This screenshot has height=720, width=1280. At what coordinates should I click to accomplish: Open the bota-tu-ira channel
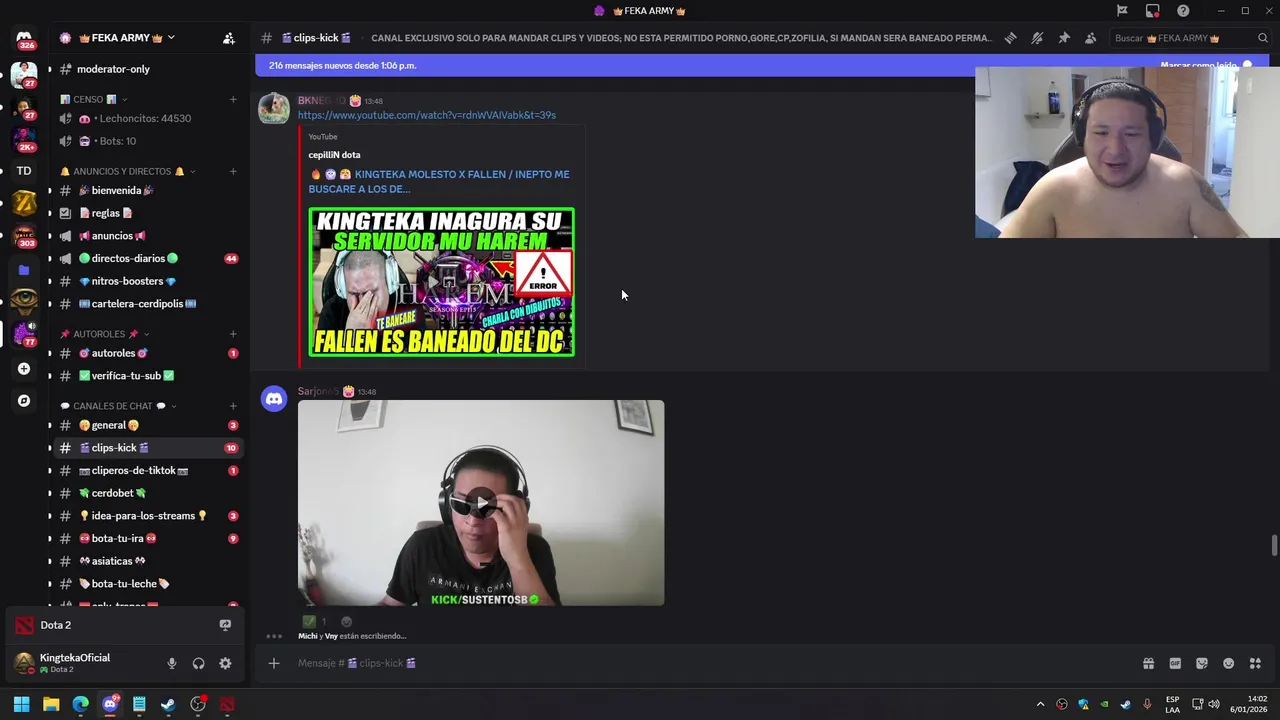[147, 538]
